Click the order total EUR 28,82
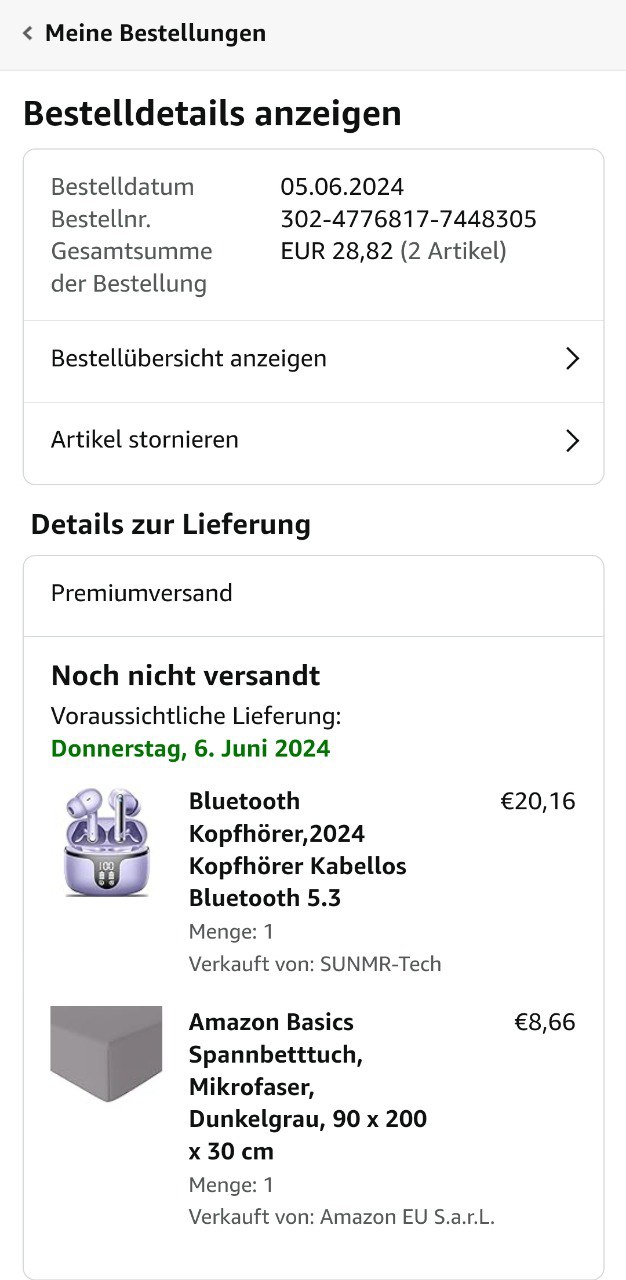The width and height of the screenshot is (626, 1280). click(337, 251)
